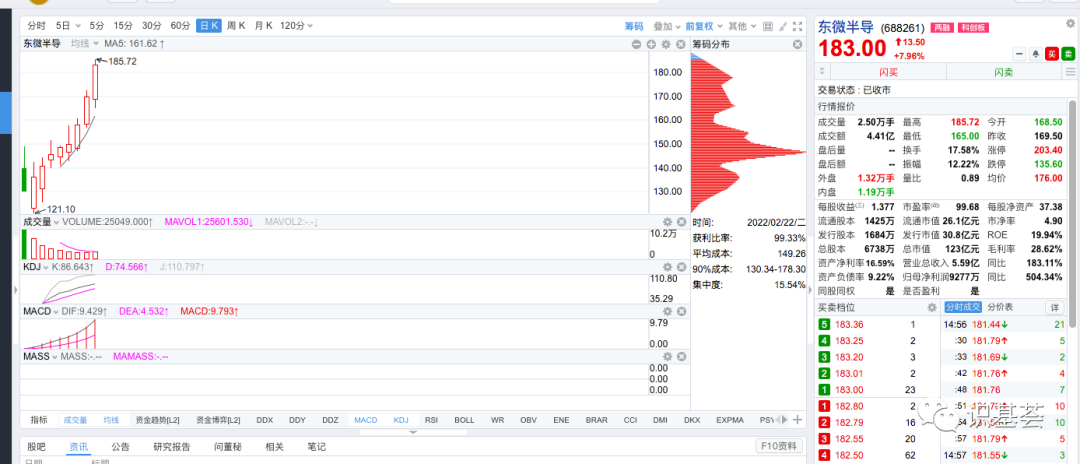This screenshot has width=1080, height=464.
Task: Enable DDX indicator in bottom bar
Action: pos(264,419)
